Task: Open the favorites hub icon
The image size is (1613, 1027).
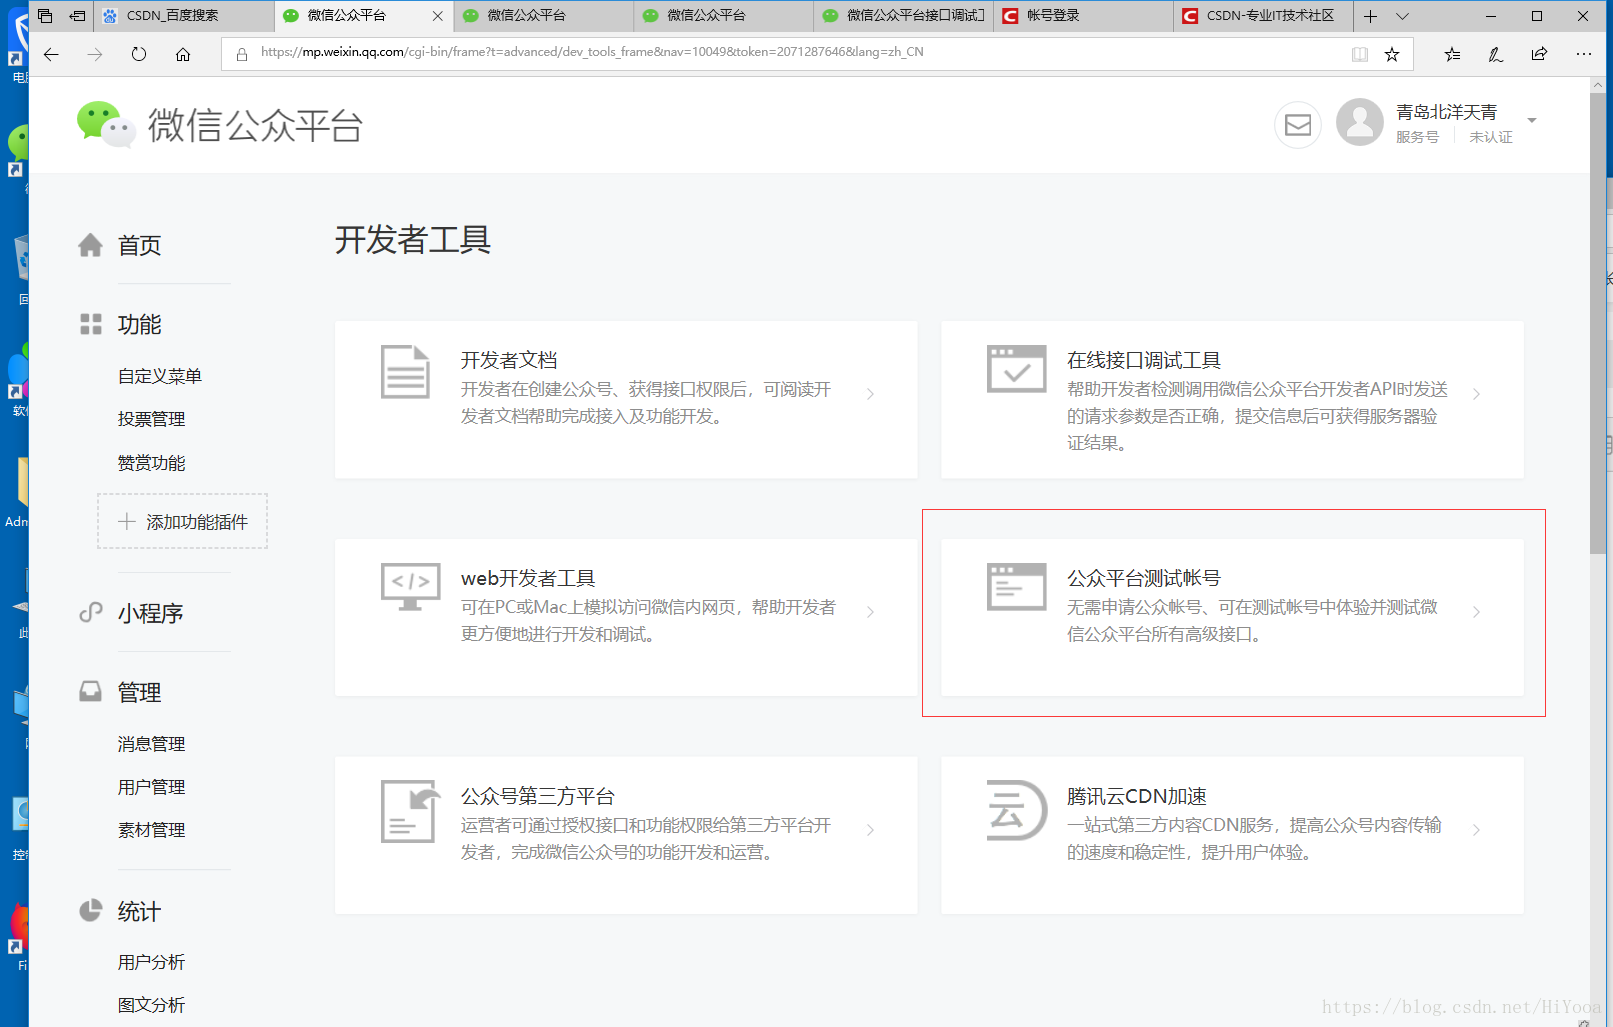Action: click(1452, 54)
